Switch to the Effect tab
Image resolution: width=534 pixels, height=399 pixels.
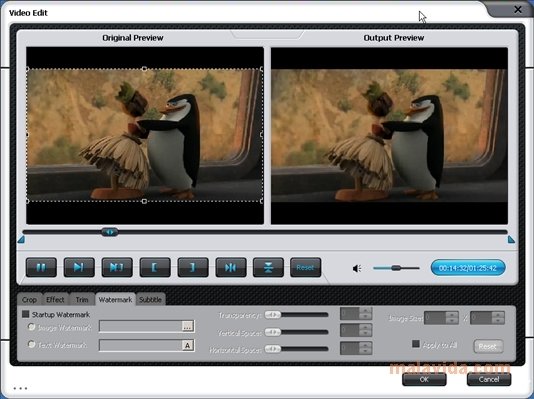(55, 300)
